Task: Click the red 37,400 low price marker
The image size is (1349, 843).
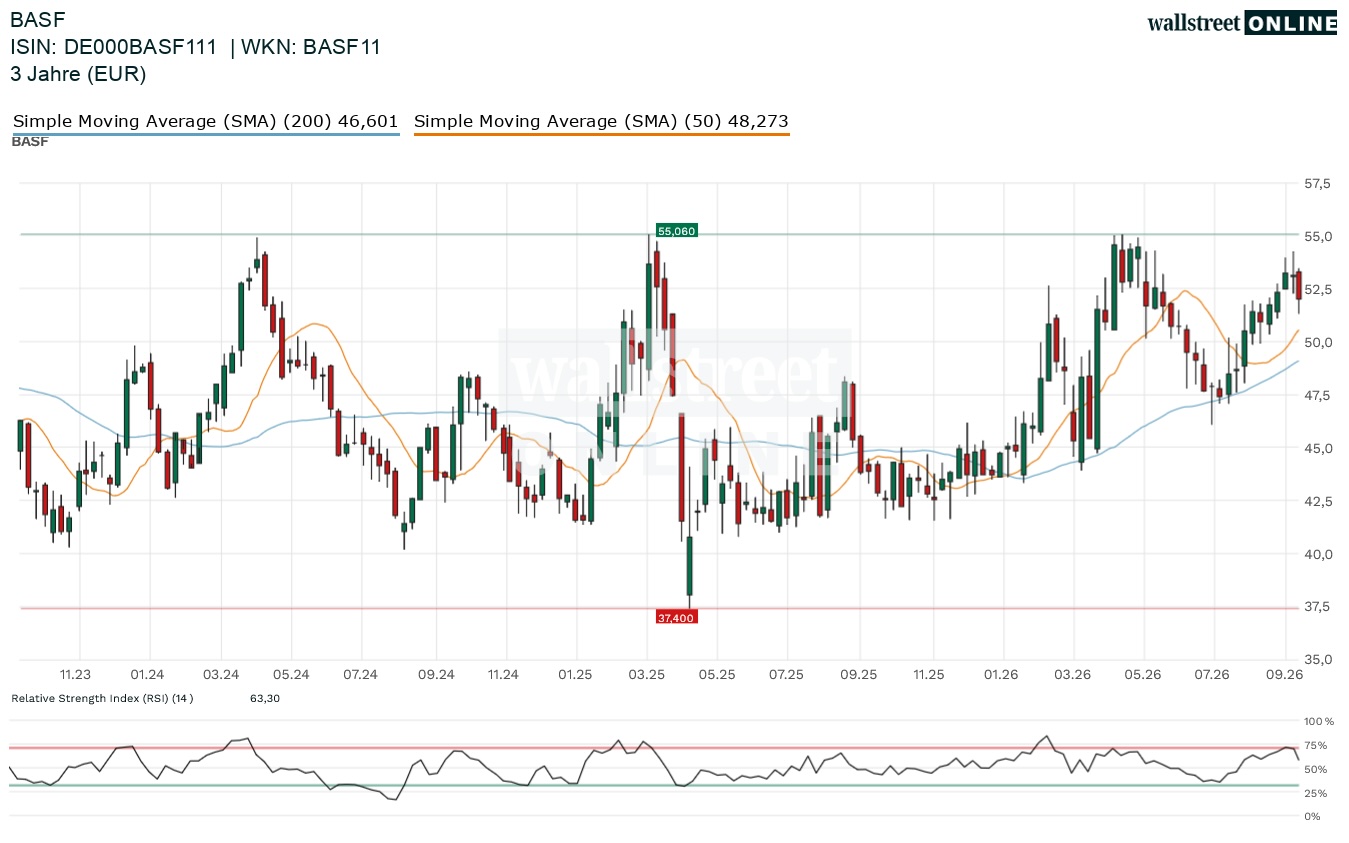Action: [x=676, y=617]
